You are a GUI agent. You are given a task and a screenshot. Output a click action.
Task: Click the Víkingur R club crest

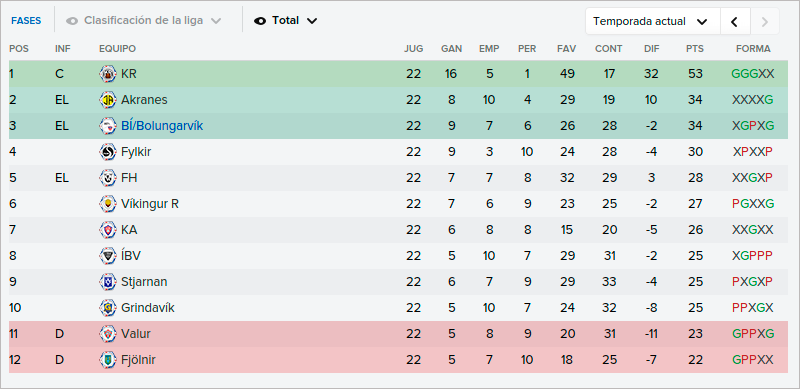tap(108, 204)
